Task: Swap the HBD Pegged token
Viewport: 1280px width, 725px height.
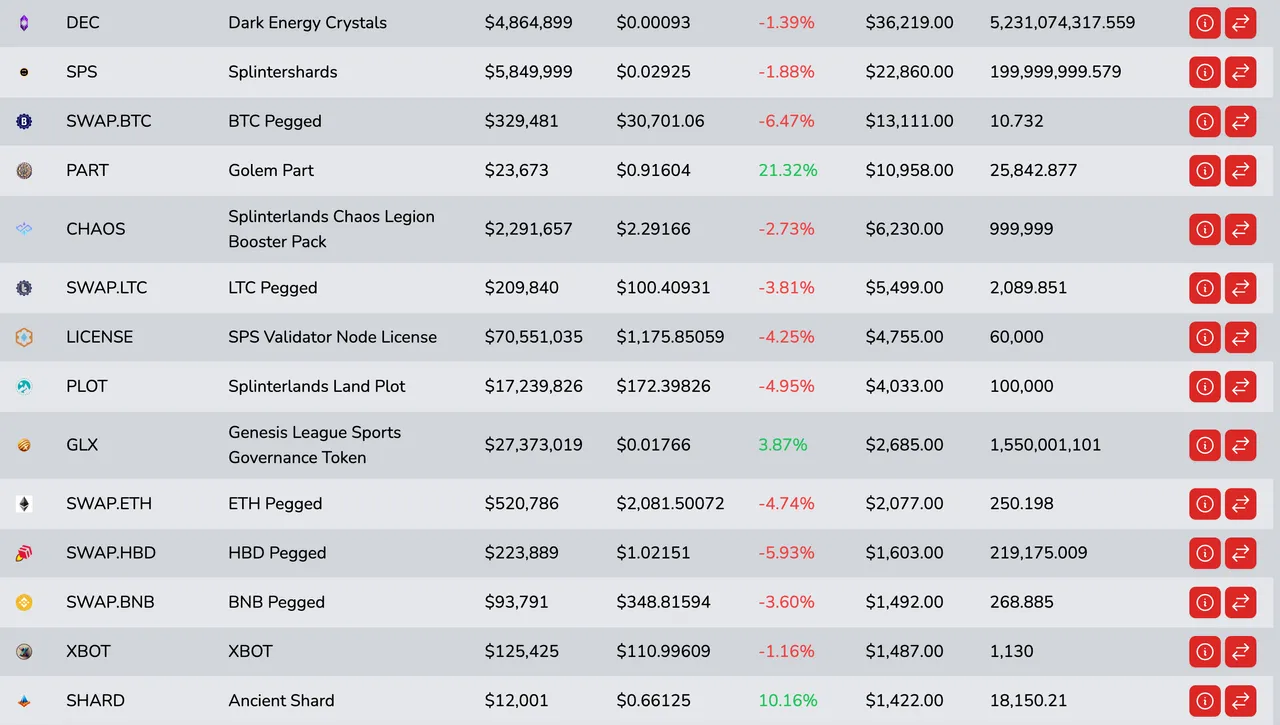Action: 1240,553
